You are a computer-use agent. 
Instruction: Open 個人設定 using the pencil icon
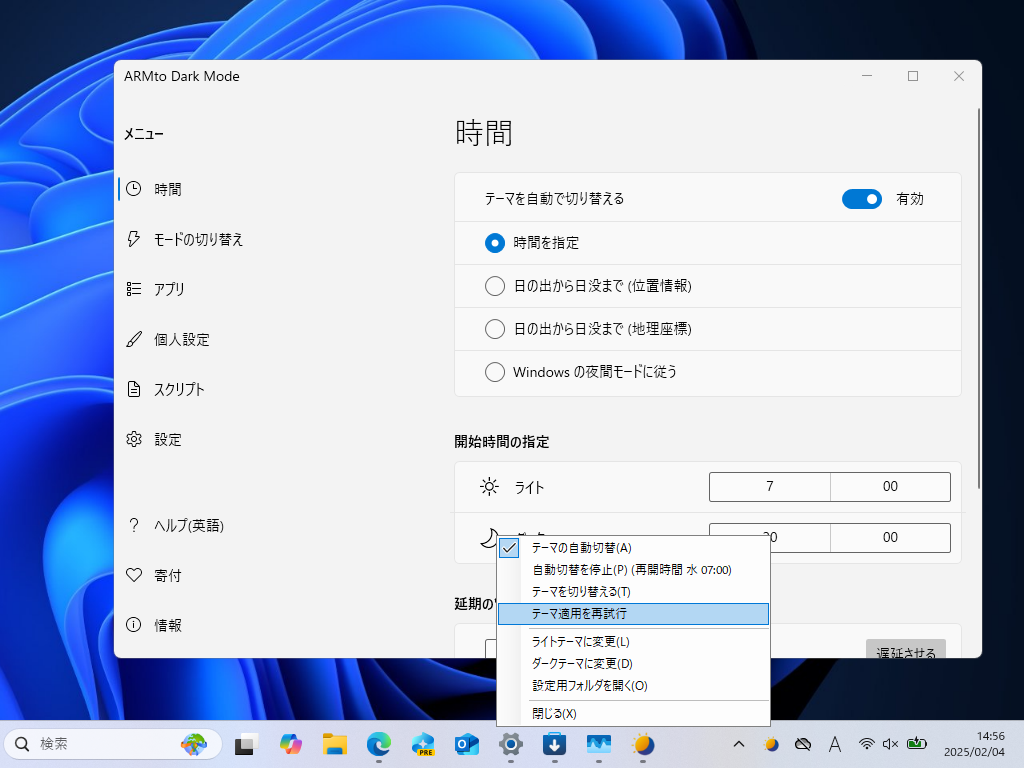[133, 339]
